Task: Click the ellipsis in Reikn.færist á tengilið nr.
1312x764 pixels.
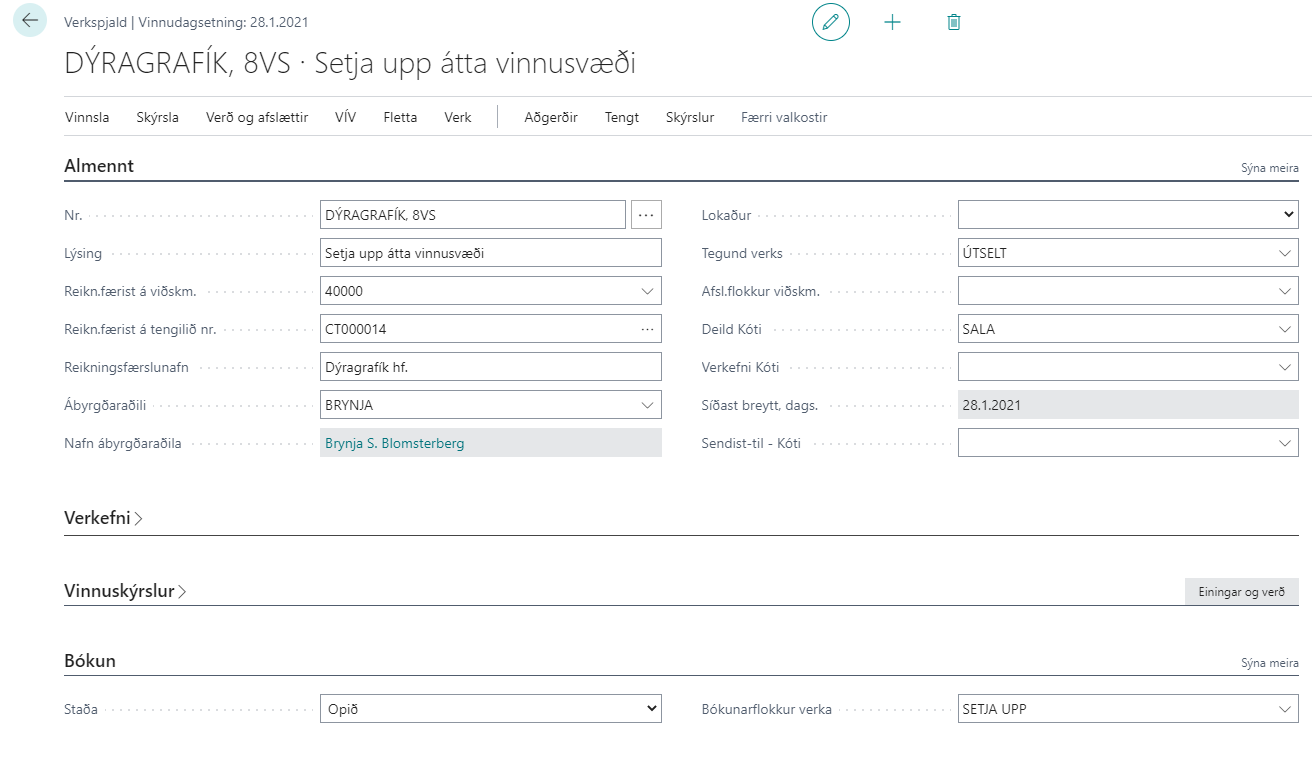Action: coord(647,329)
